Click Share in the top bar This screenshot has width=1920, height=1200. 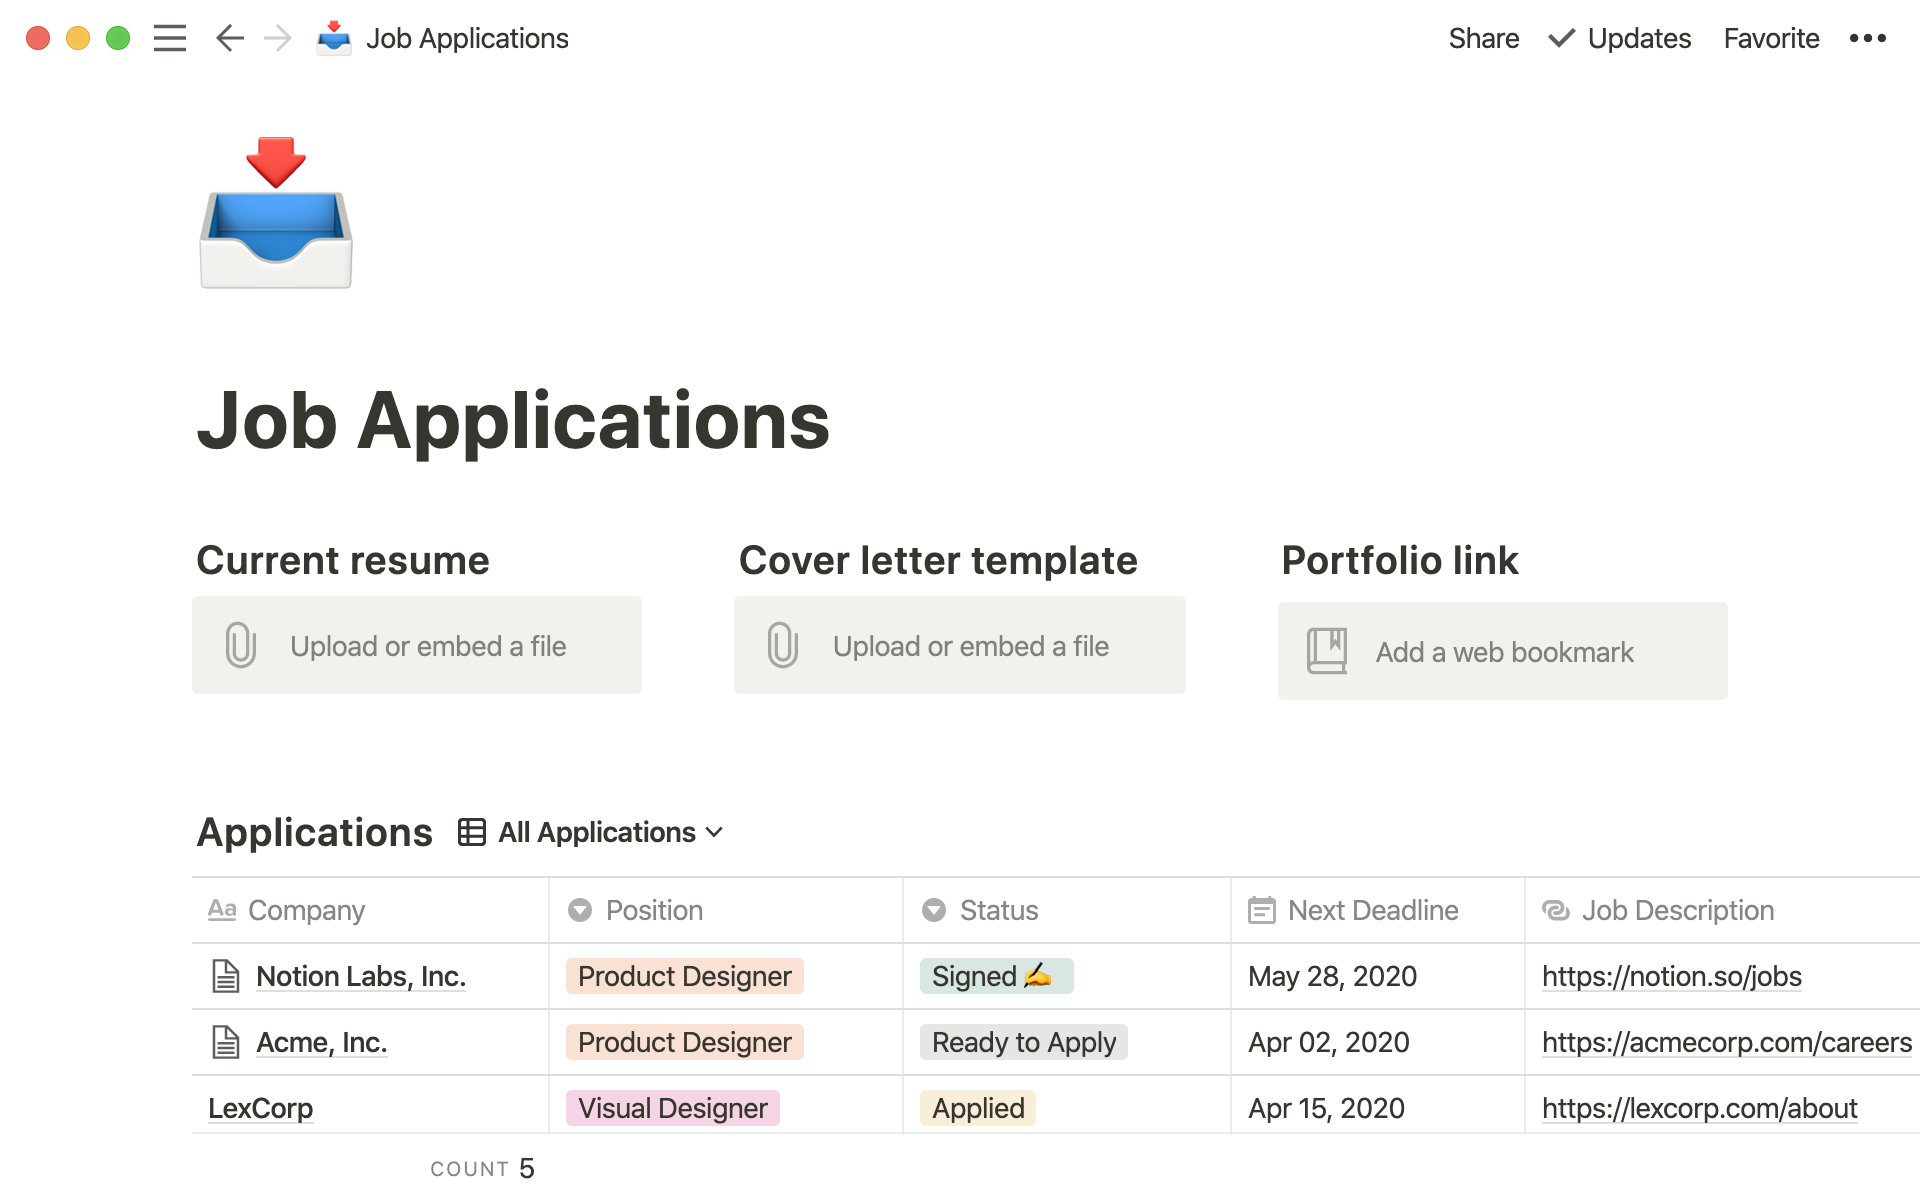point(1483,38)
